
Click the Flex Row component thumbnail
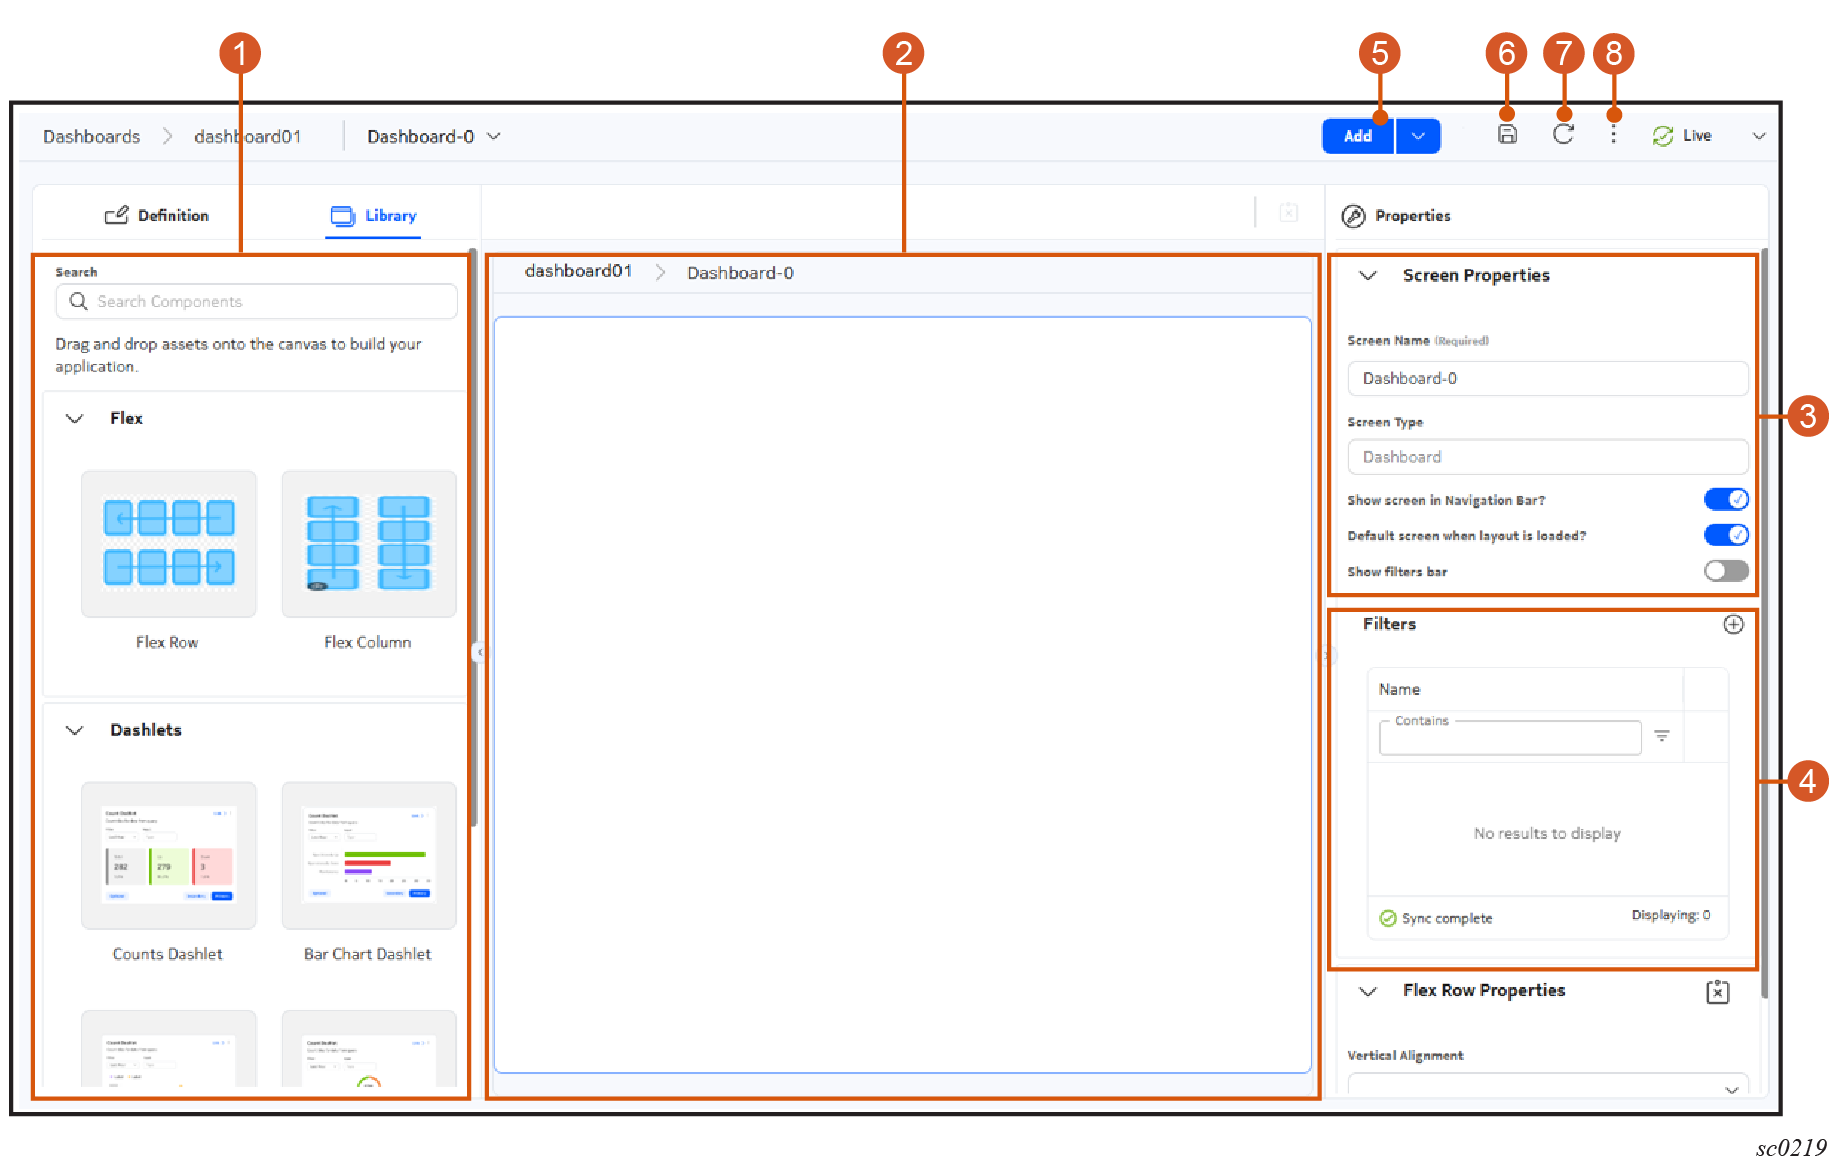point(168,544)
